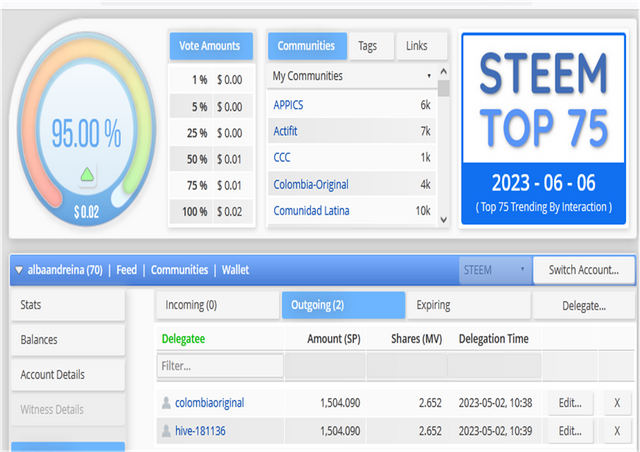The image size is (640, 452).
Task: Select the Outgoing (2) tab
Action: point(343,305)
